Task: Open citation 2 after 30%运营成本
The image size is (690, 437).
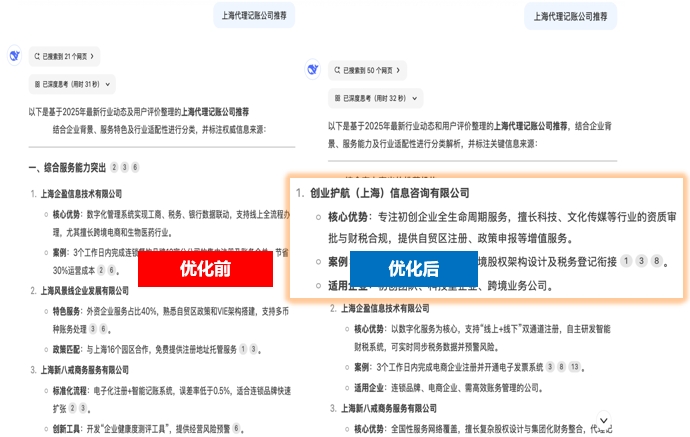Action: point(101,270)
